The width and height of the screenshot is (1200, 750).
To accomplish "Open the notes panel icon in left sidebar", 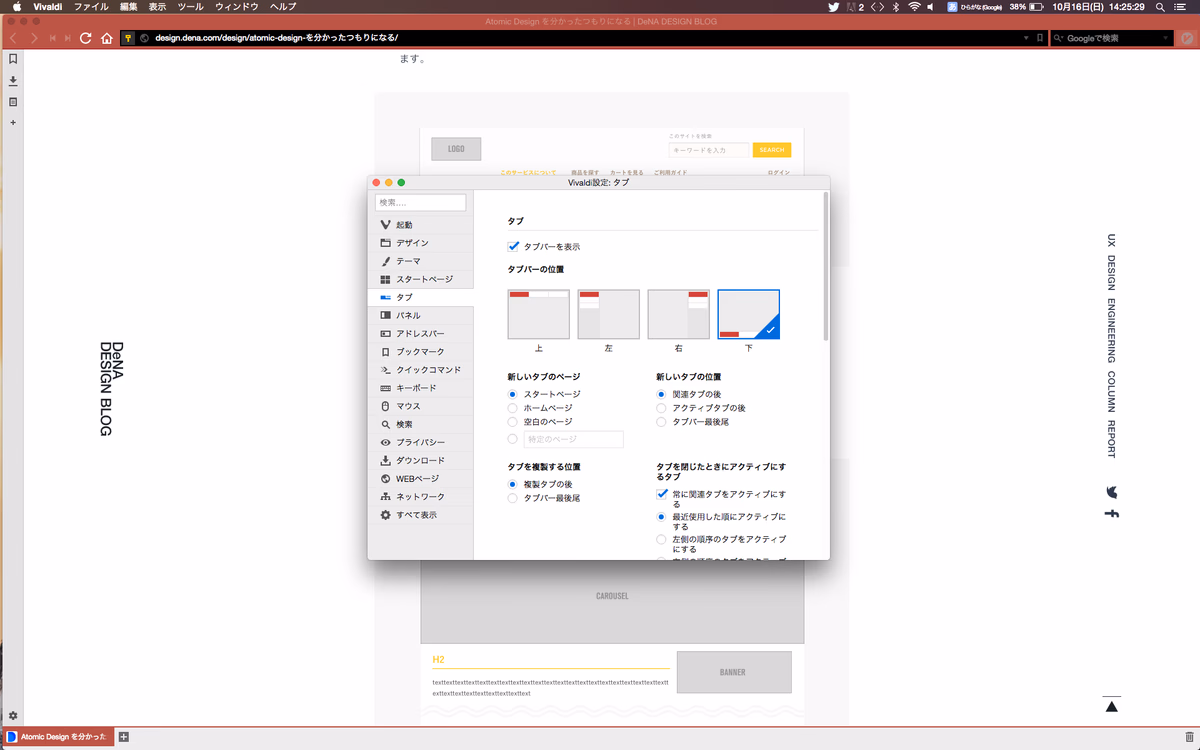I will tap(13, 102).
